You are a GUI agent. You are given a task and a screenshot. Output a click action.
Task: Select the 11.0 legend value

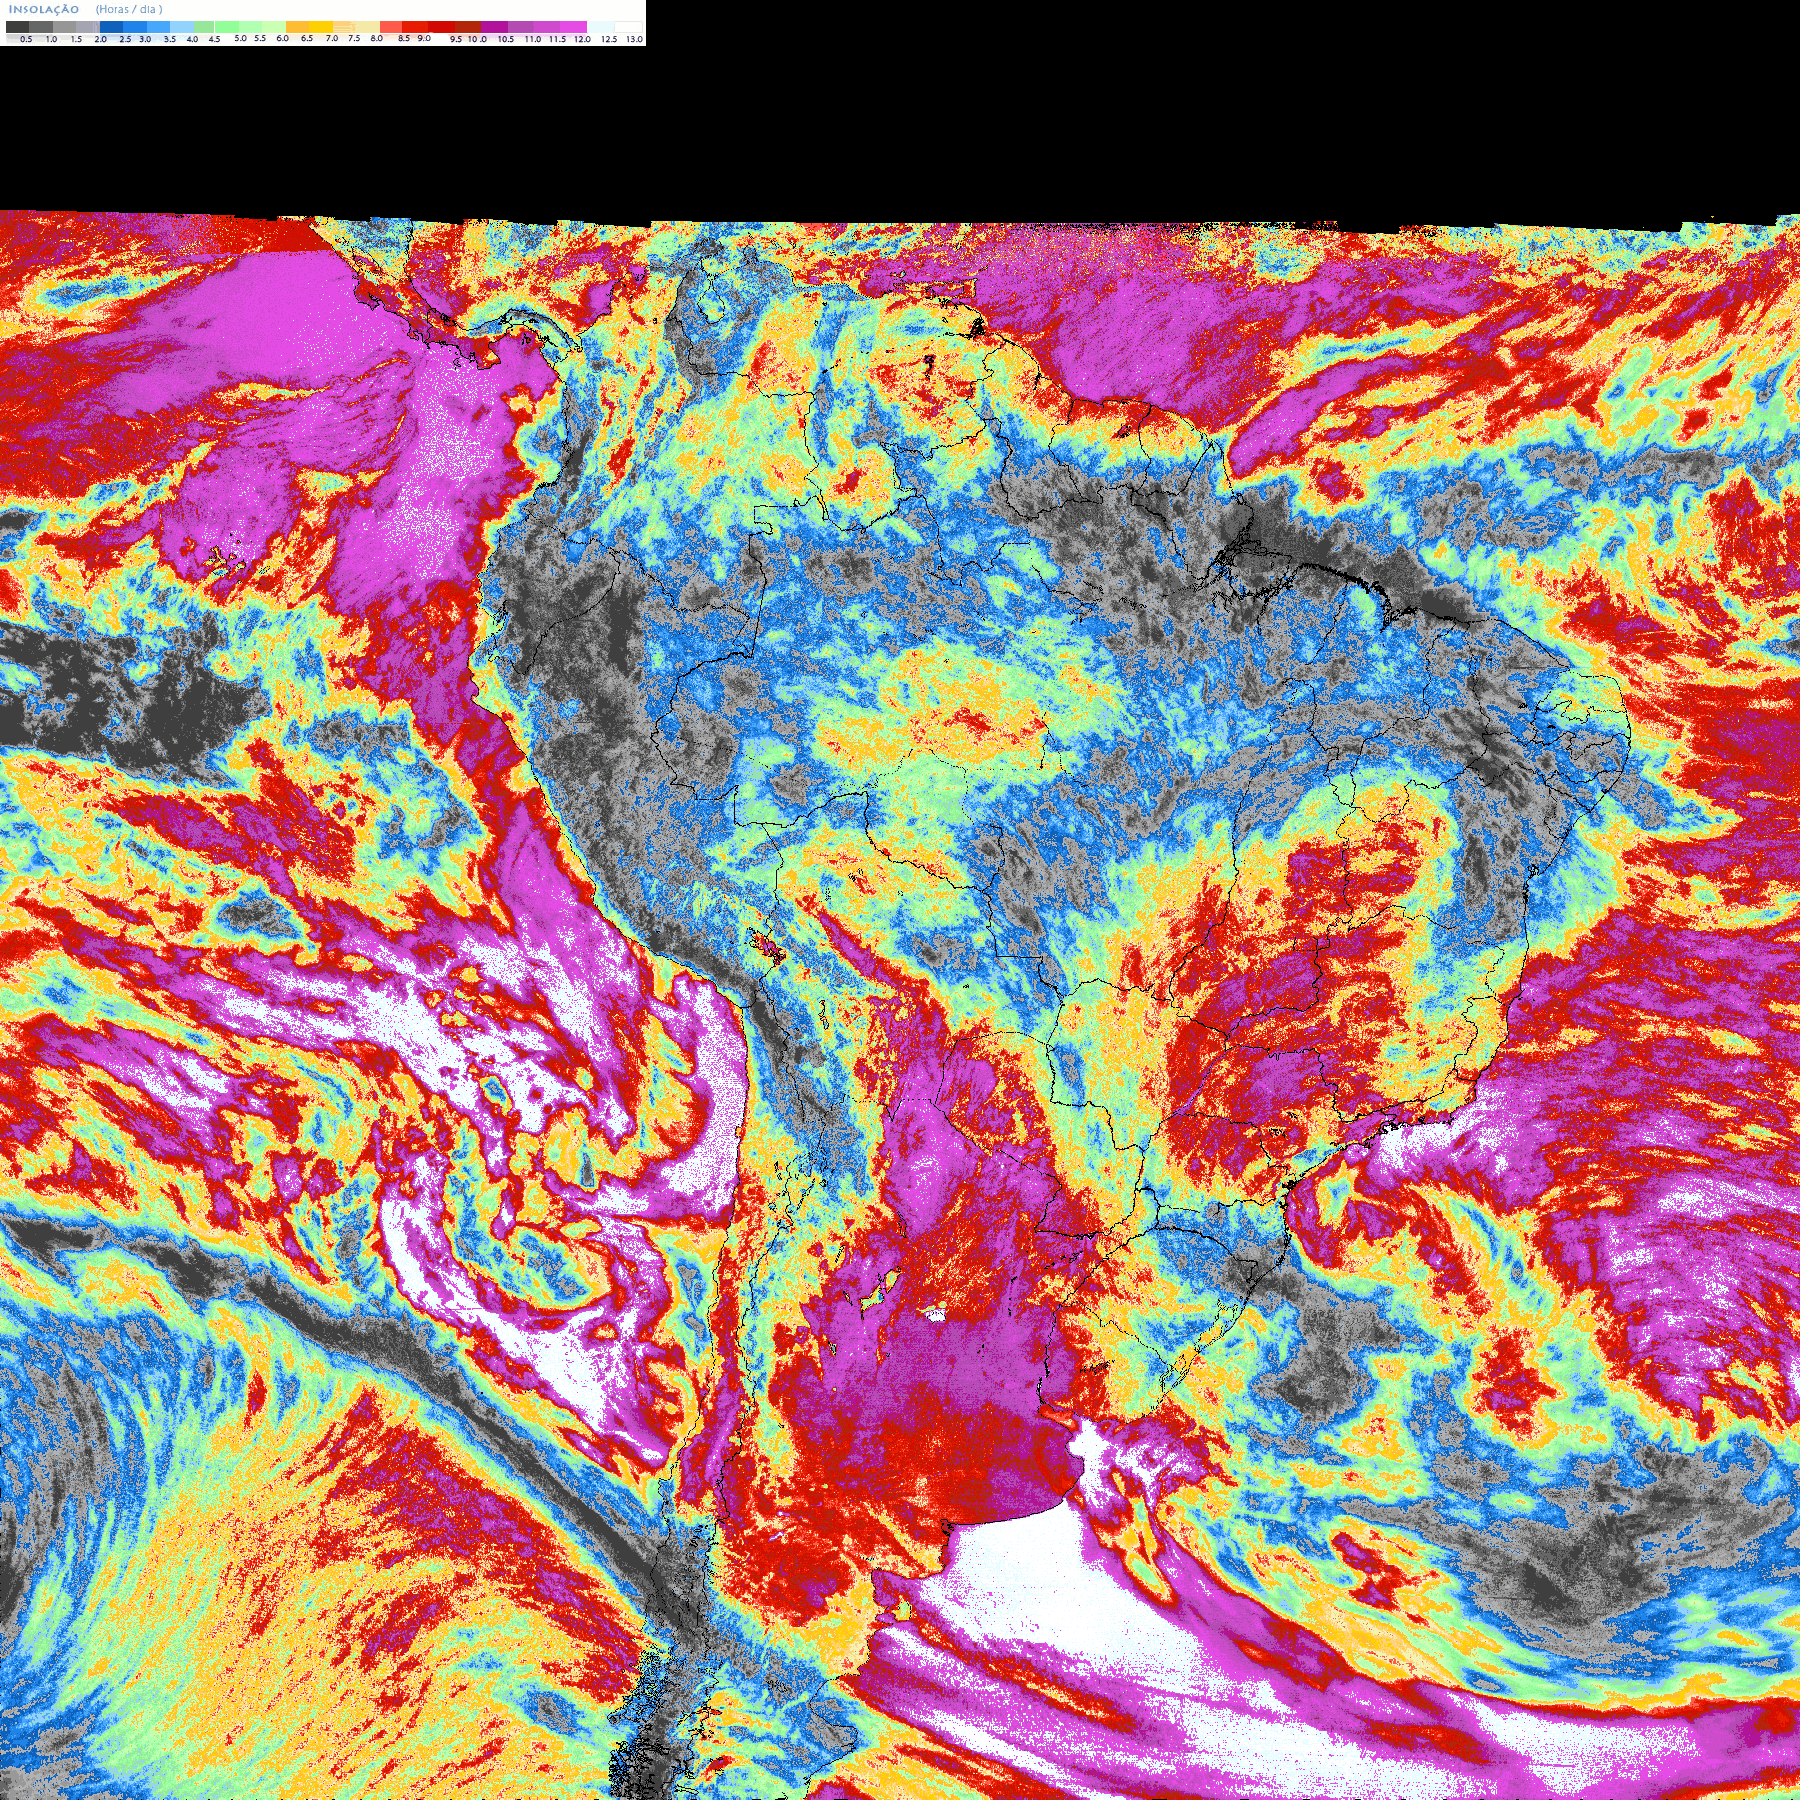[x=533, y=39]
